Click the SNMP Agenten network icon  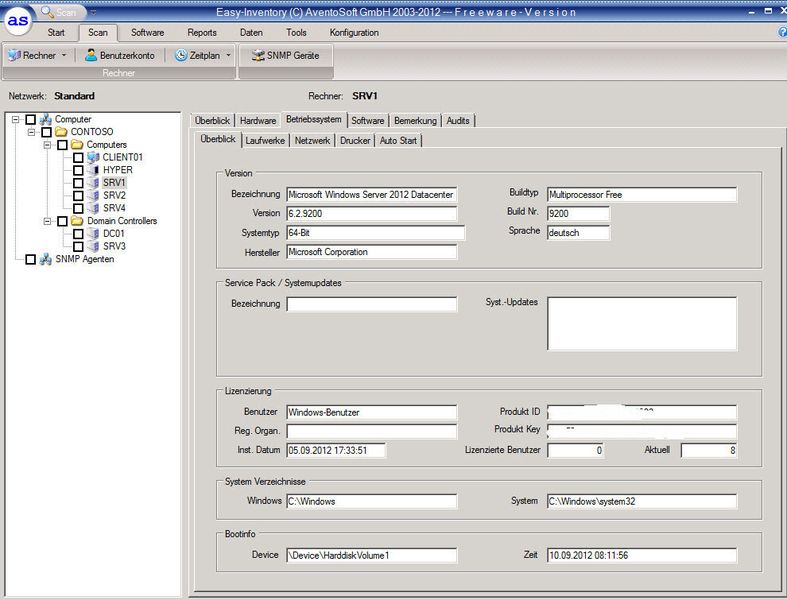[46, 259]
